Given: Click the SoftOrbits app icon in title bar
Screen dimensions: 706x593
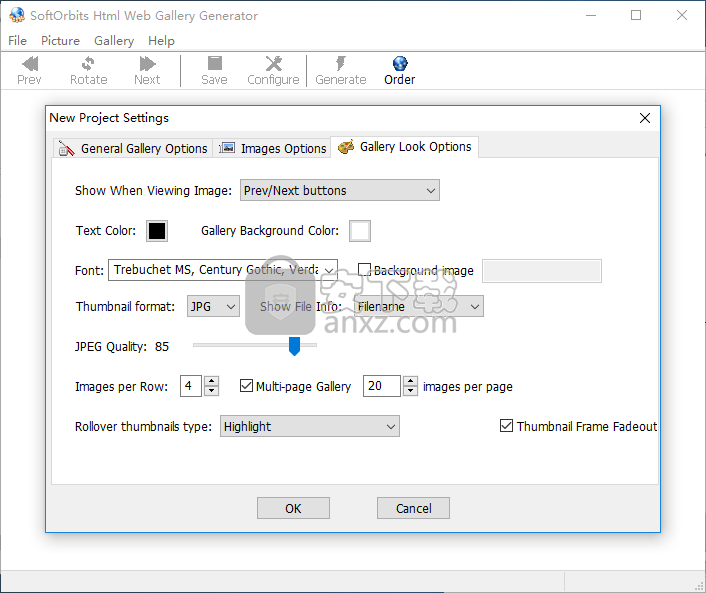Looking at the screenshot, I should (17, 15).
